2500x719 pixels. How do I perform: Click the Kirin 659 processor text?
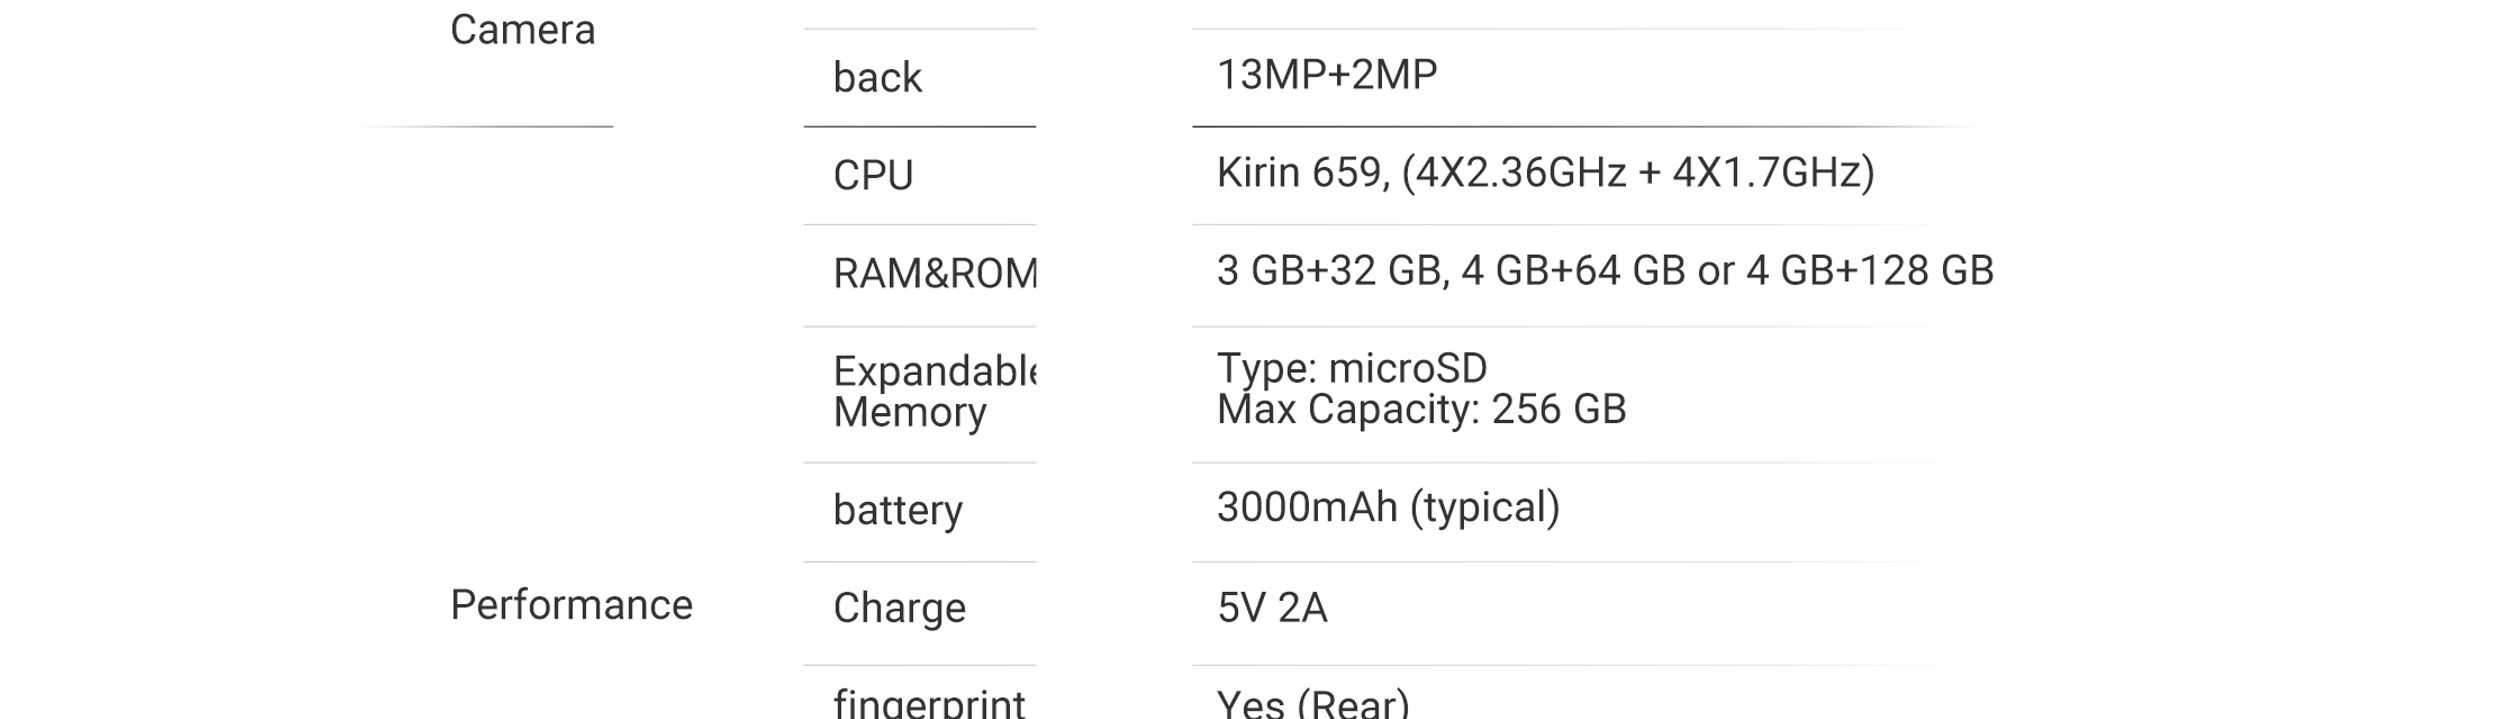tap(1303, 173)
